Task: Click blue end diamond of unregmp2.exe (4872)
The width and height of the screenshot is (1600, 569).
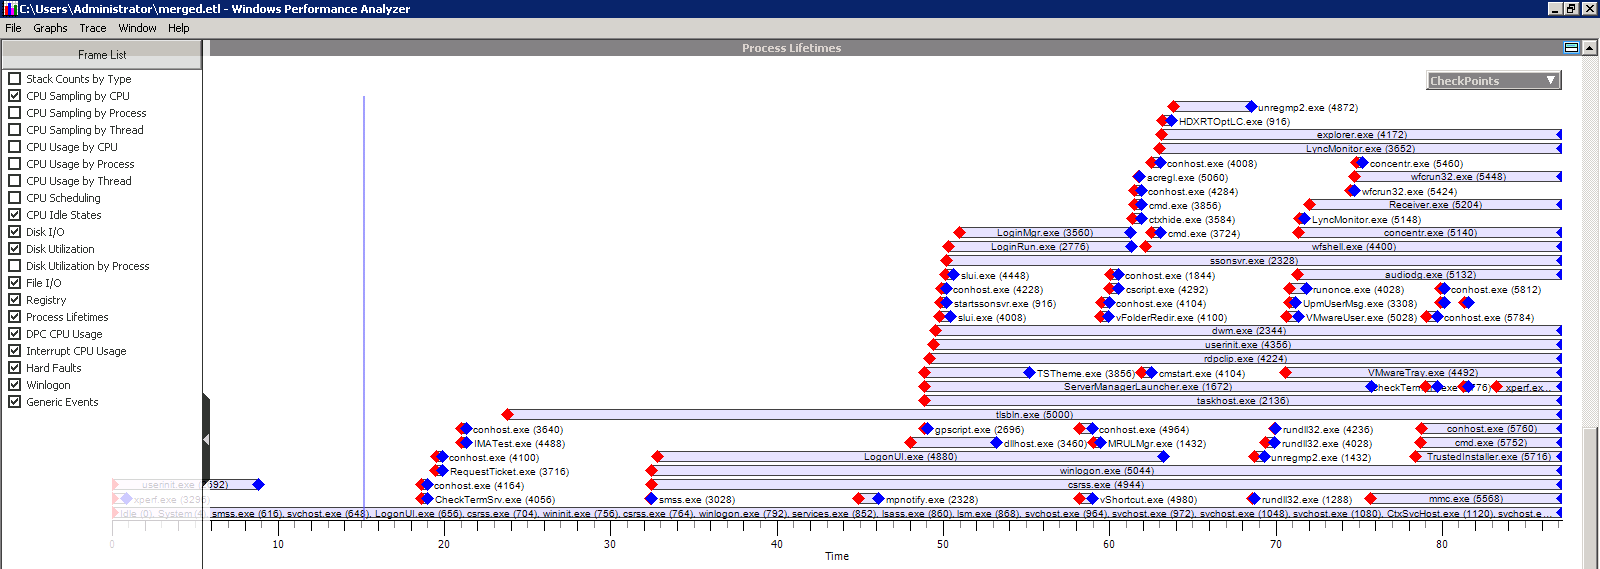Action: (x=1251, y=106)
